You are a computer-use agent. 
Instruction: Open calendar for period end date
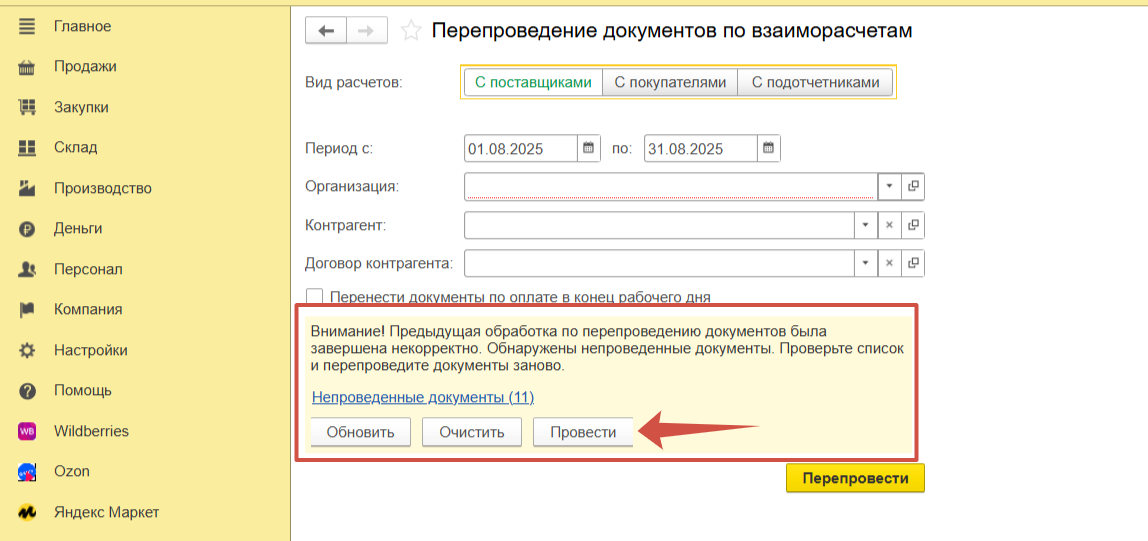click(x=768, y=148)
